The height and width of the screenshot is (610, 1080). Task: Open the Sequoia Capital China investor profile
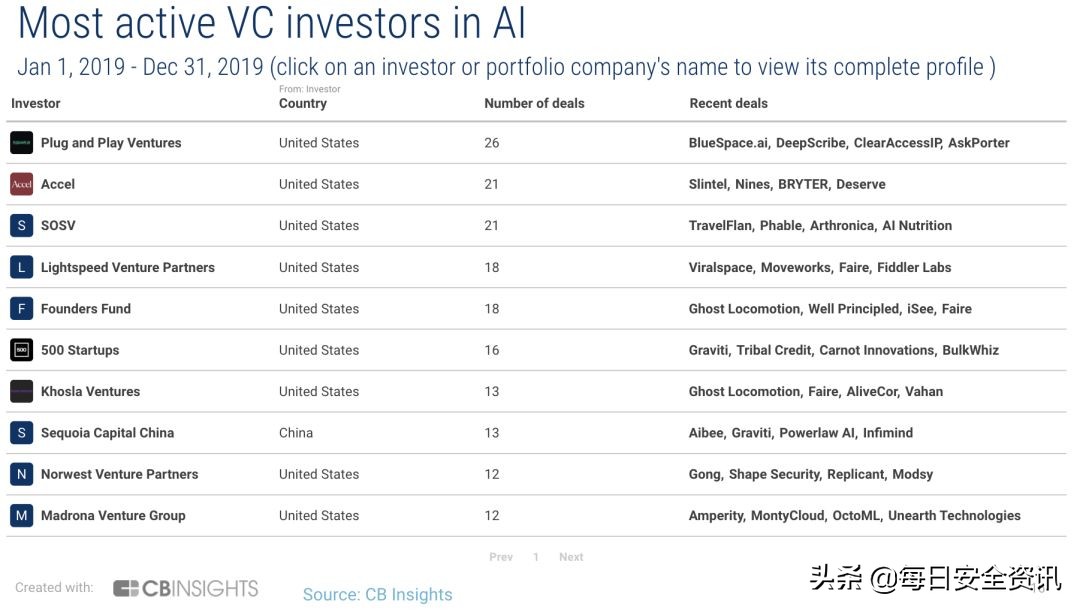(x=107, y=433)
